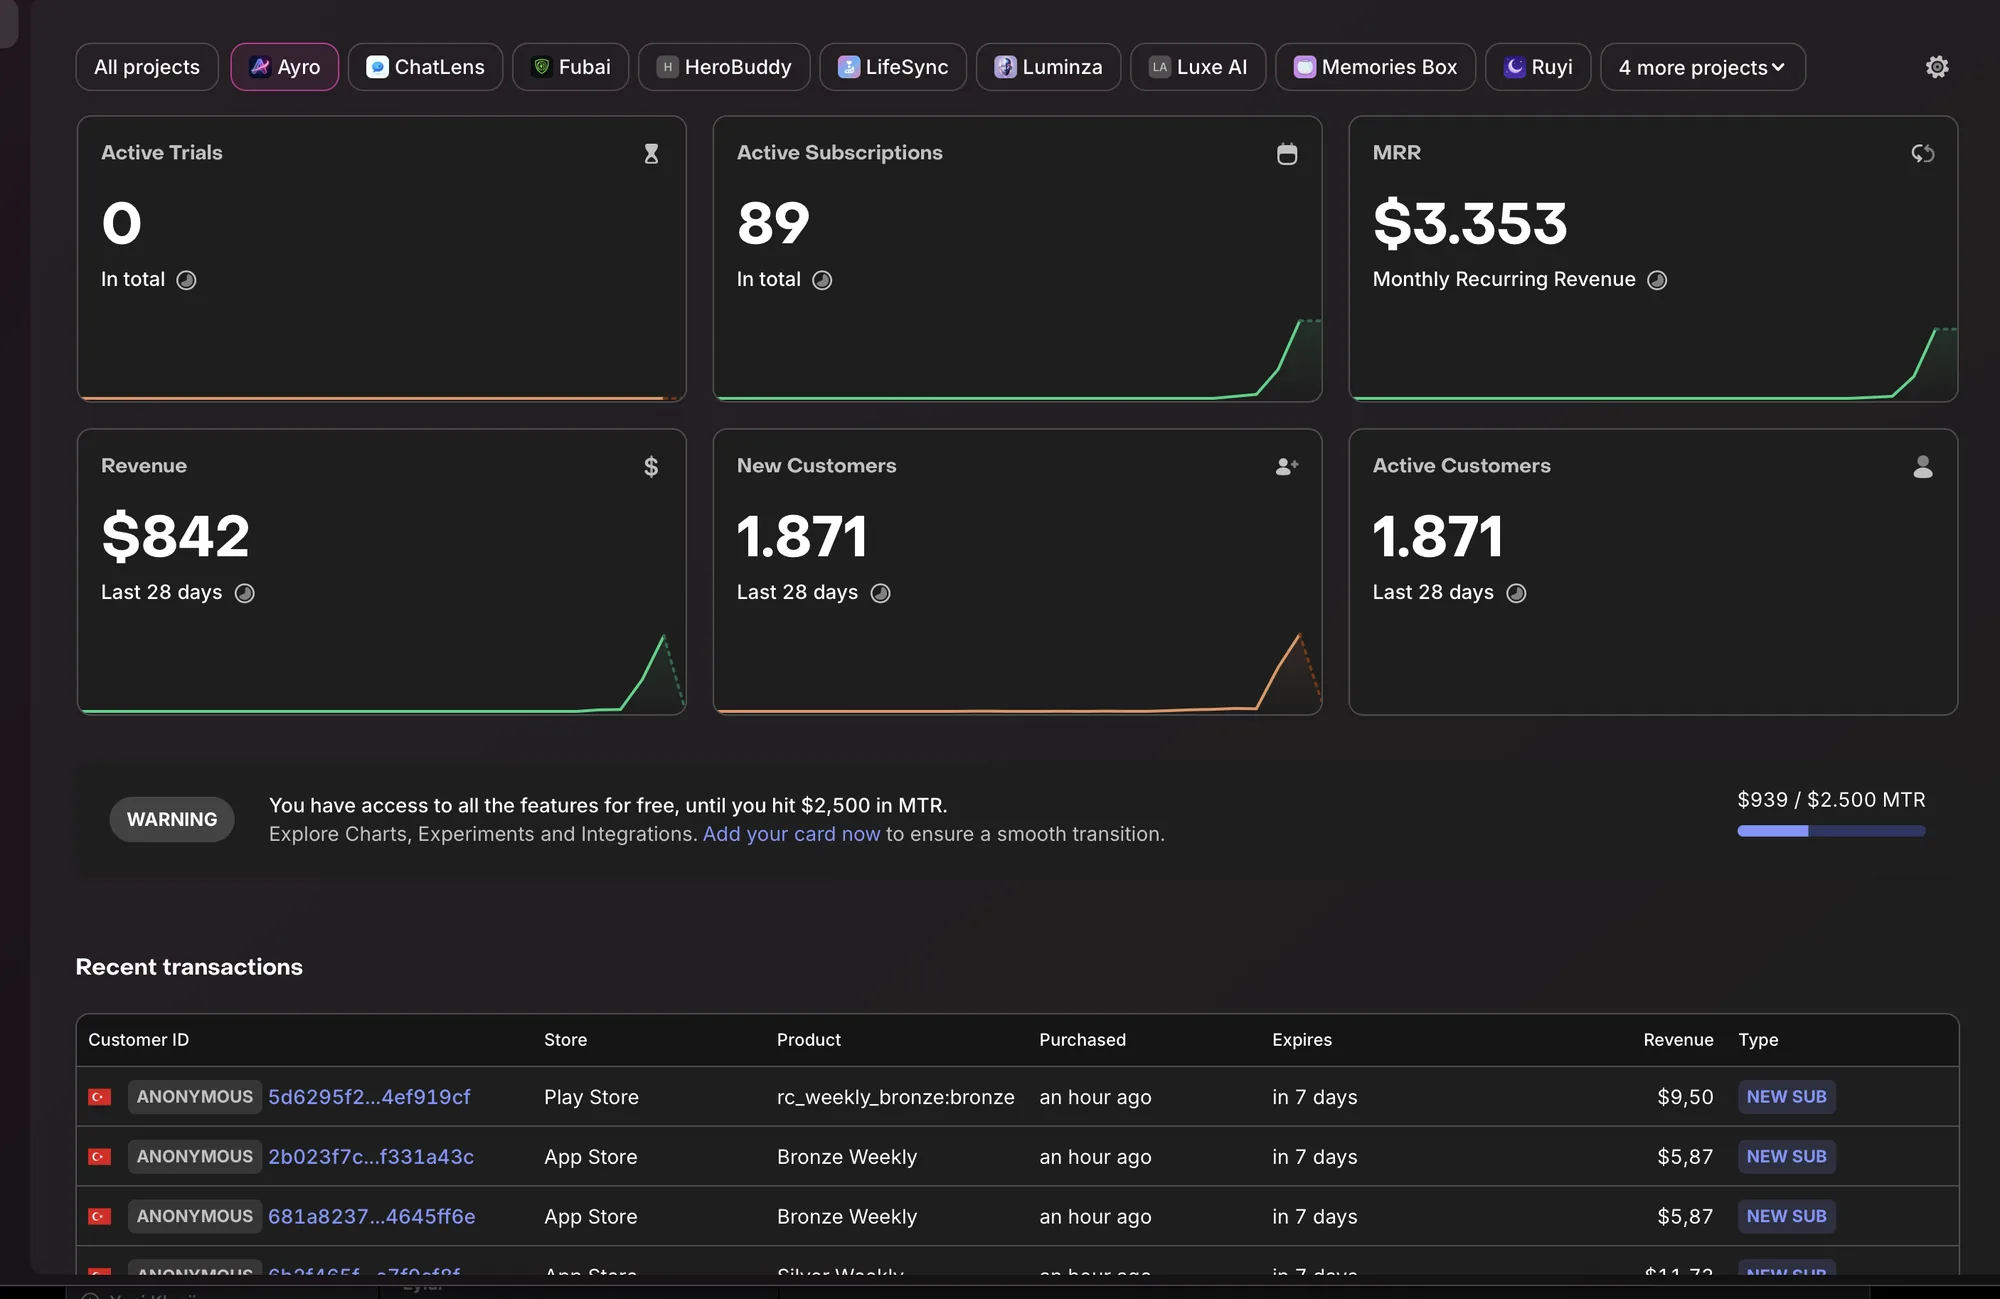The image size is (2000, 1299).
Task: Click the recurring arrows icon on MRR card
Action: point(1923,153)
